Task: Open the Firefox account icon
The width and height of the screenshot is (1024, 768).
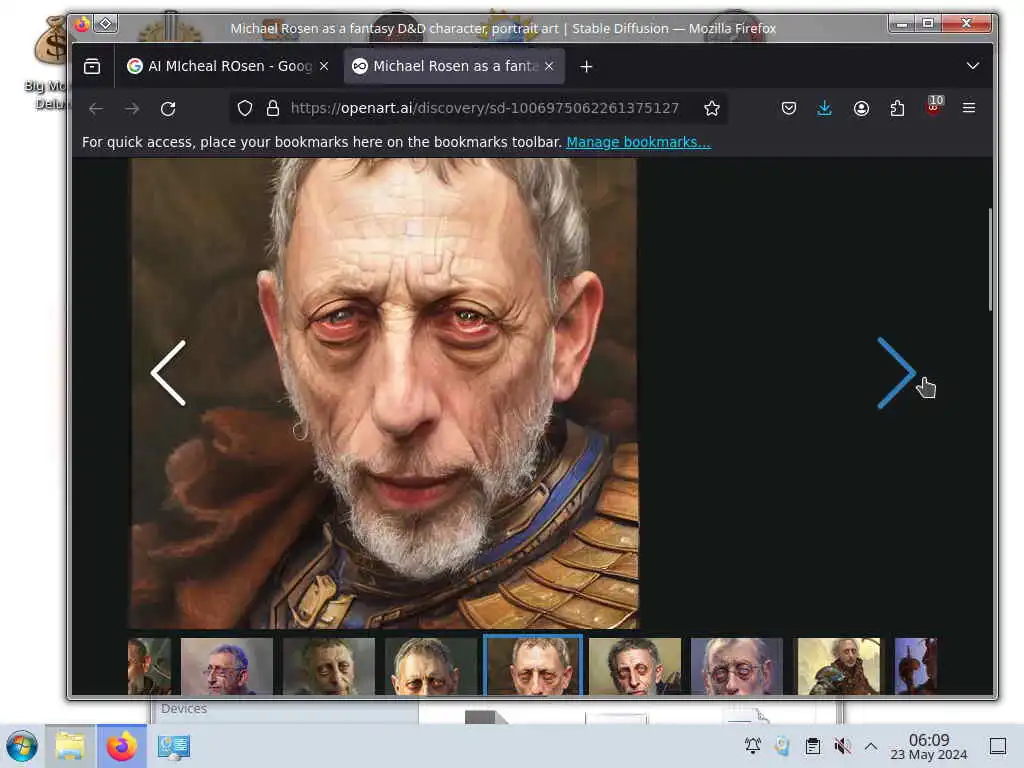Action: pos(861,108)
